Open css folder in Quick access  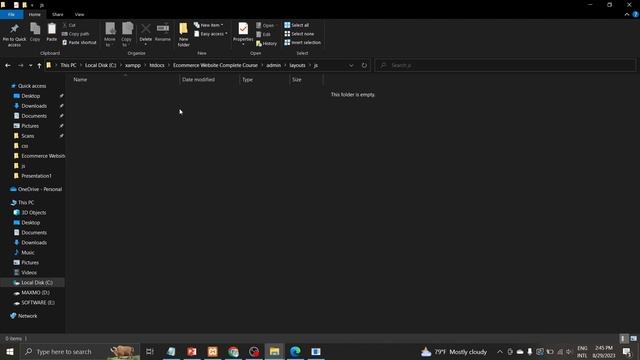24,146
